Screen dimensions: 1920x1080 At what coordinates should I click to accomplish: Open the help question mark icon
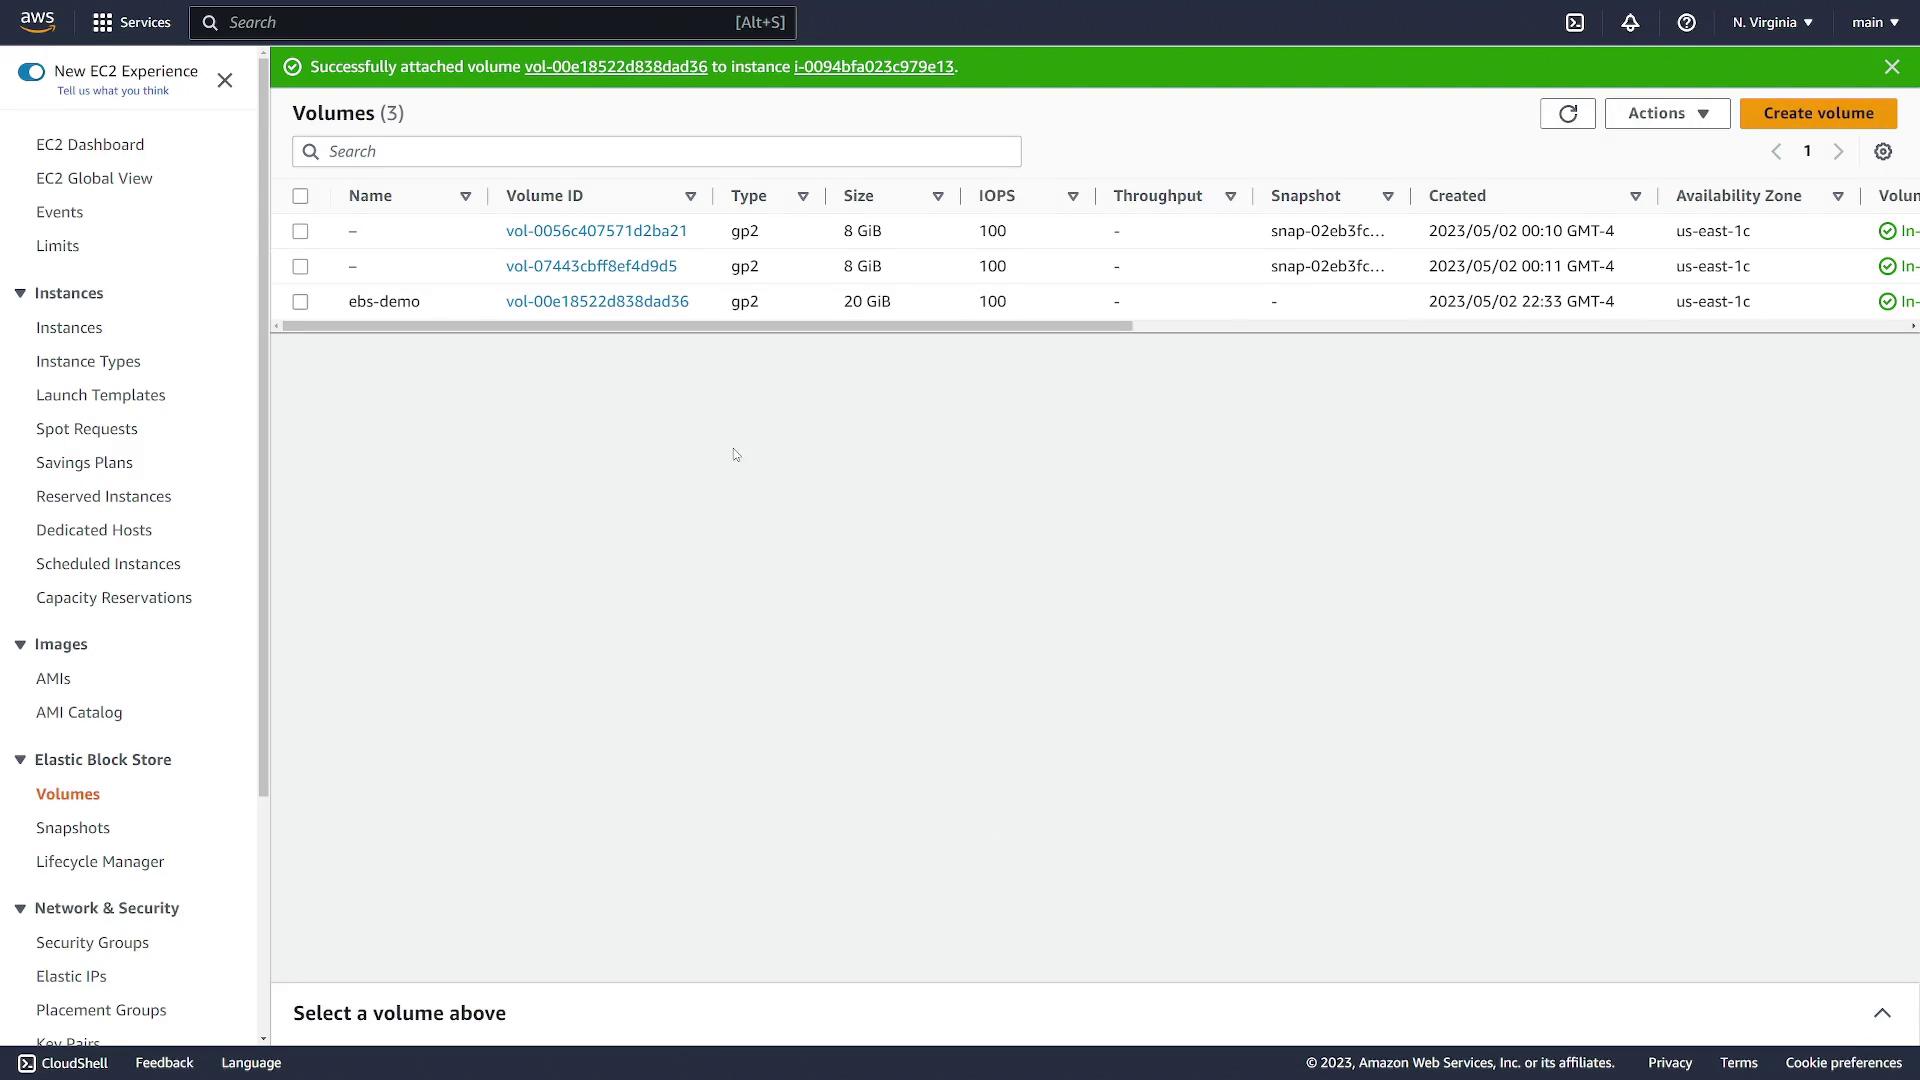coord(1686,22)
